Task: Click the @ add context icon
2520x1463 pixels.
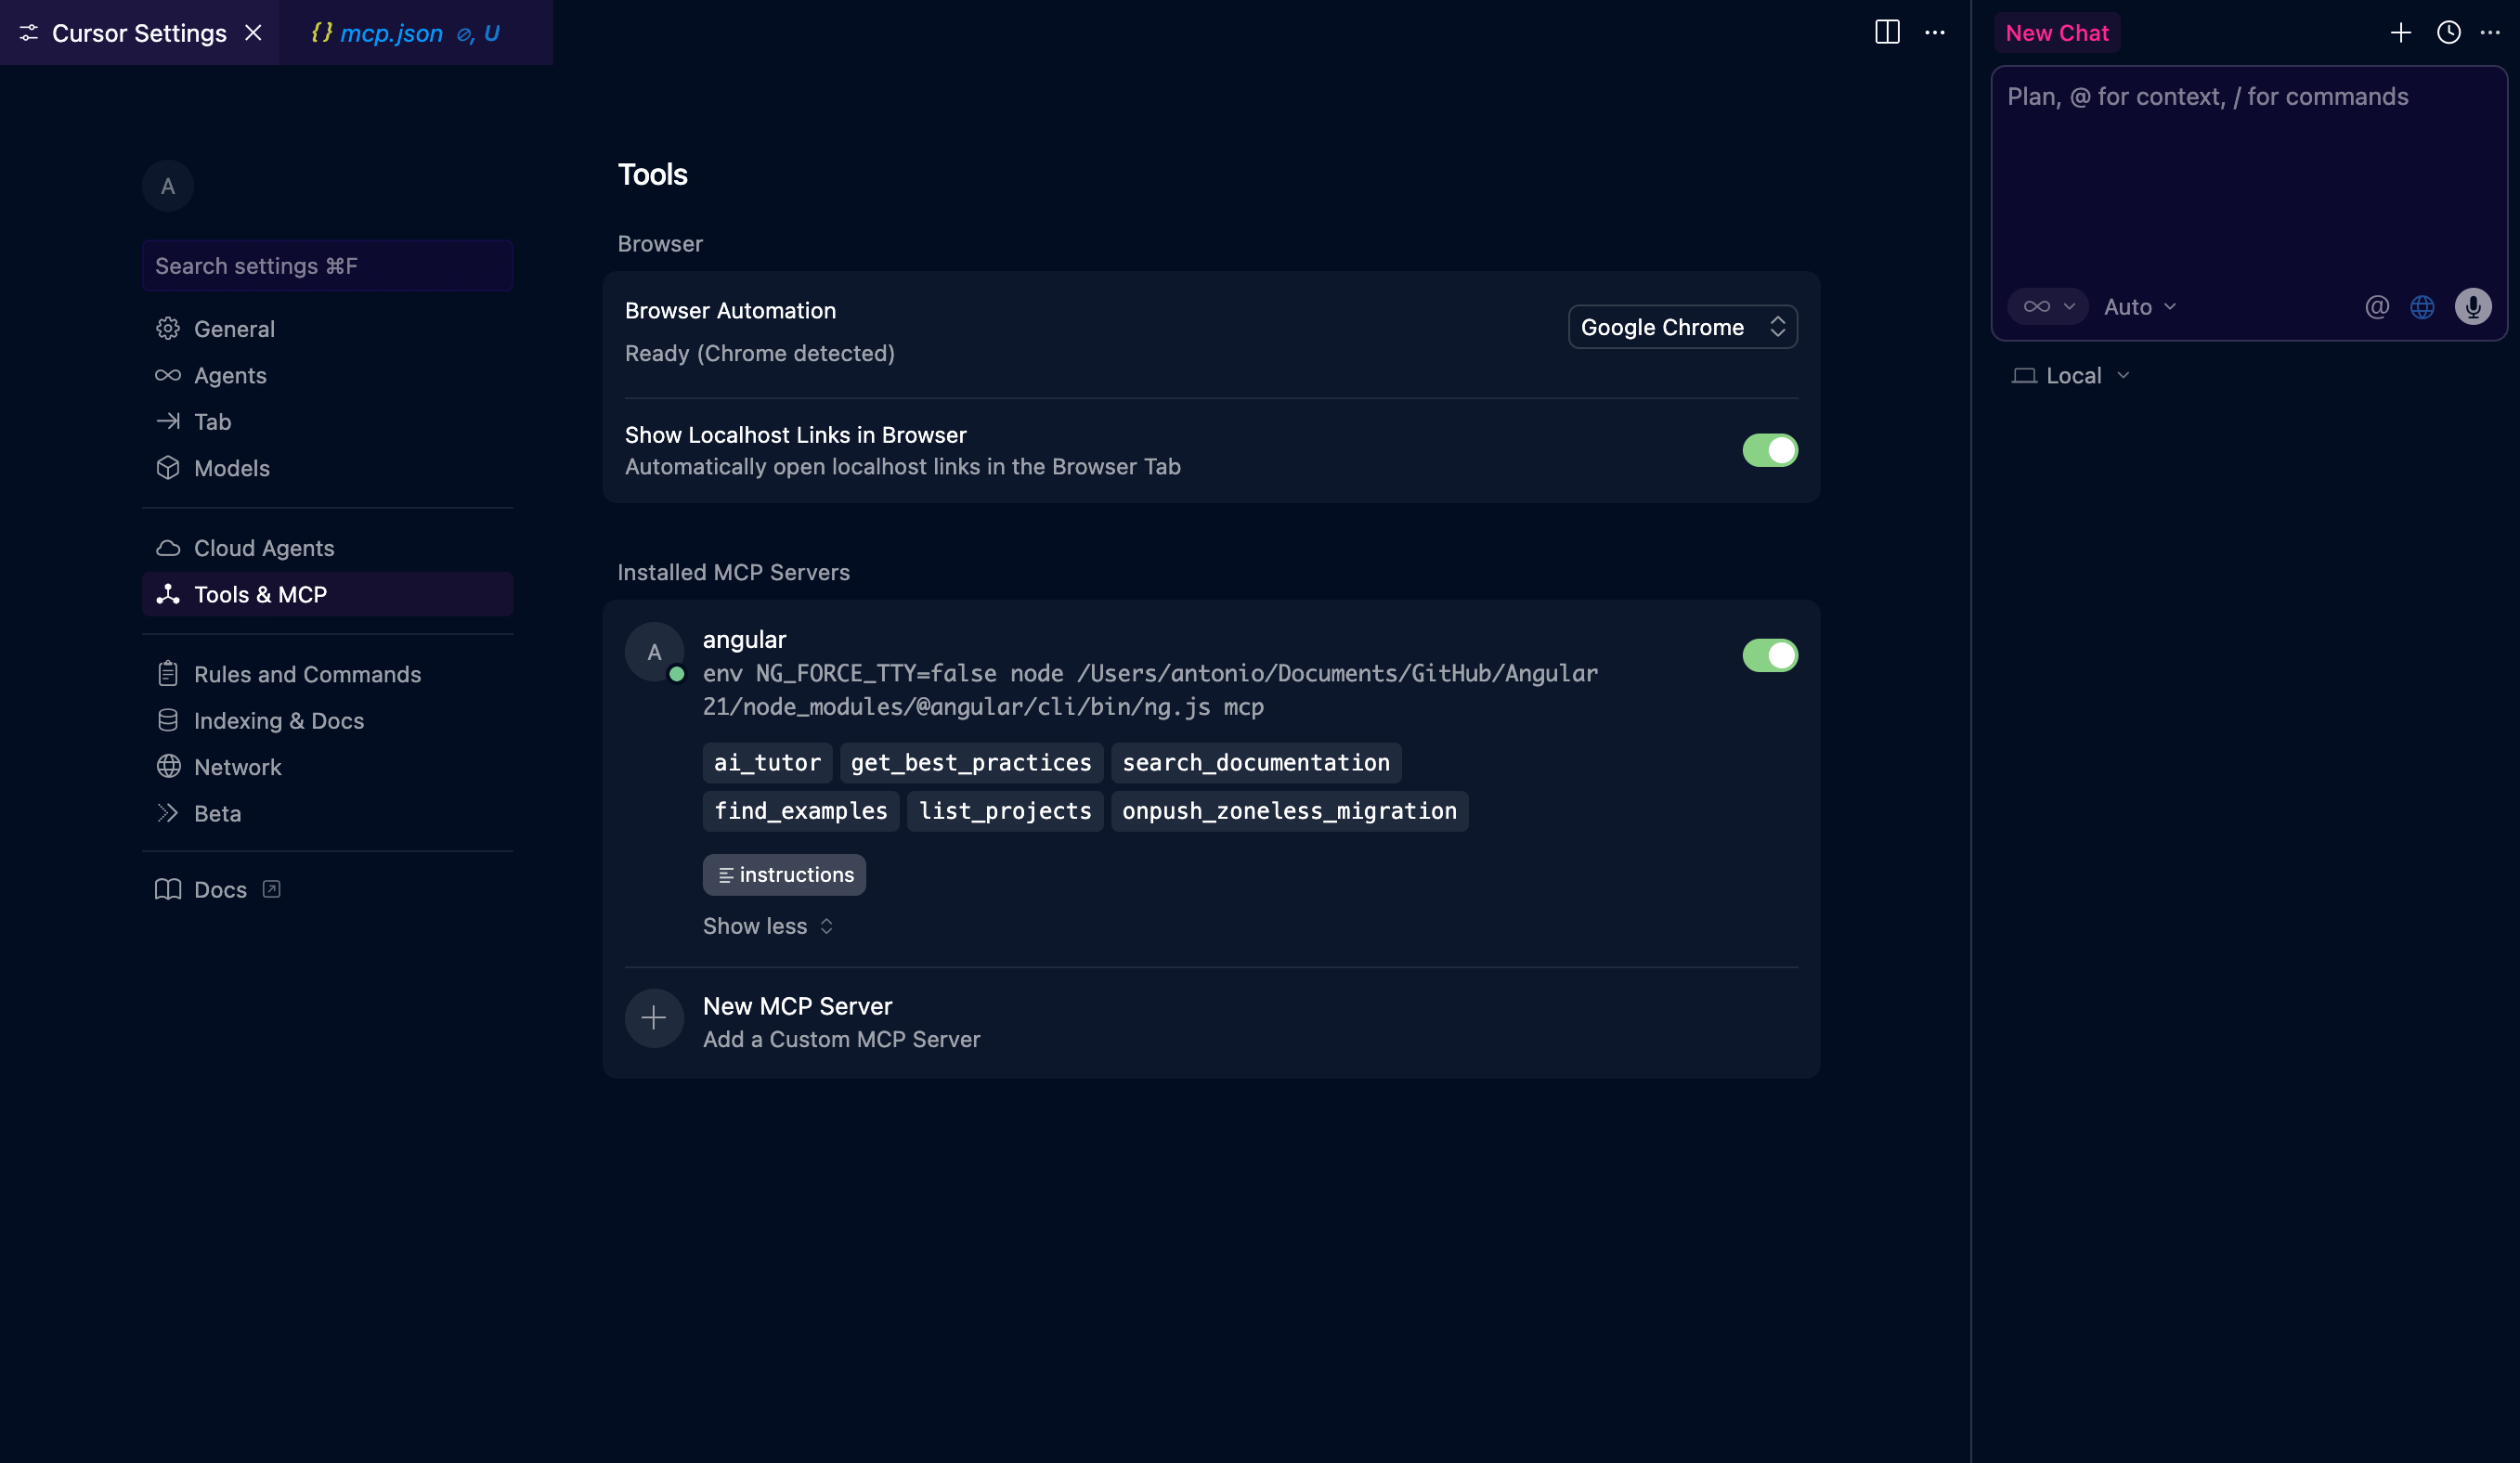Action: 2376,306
